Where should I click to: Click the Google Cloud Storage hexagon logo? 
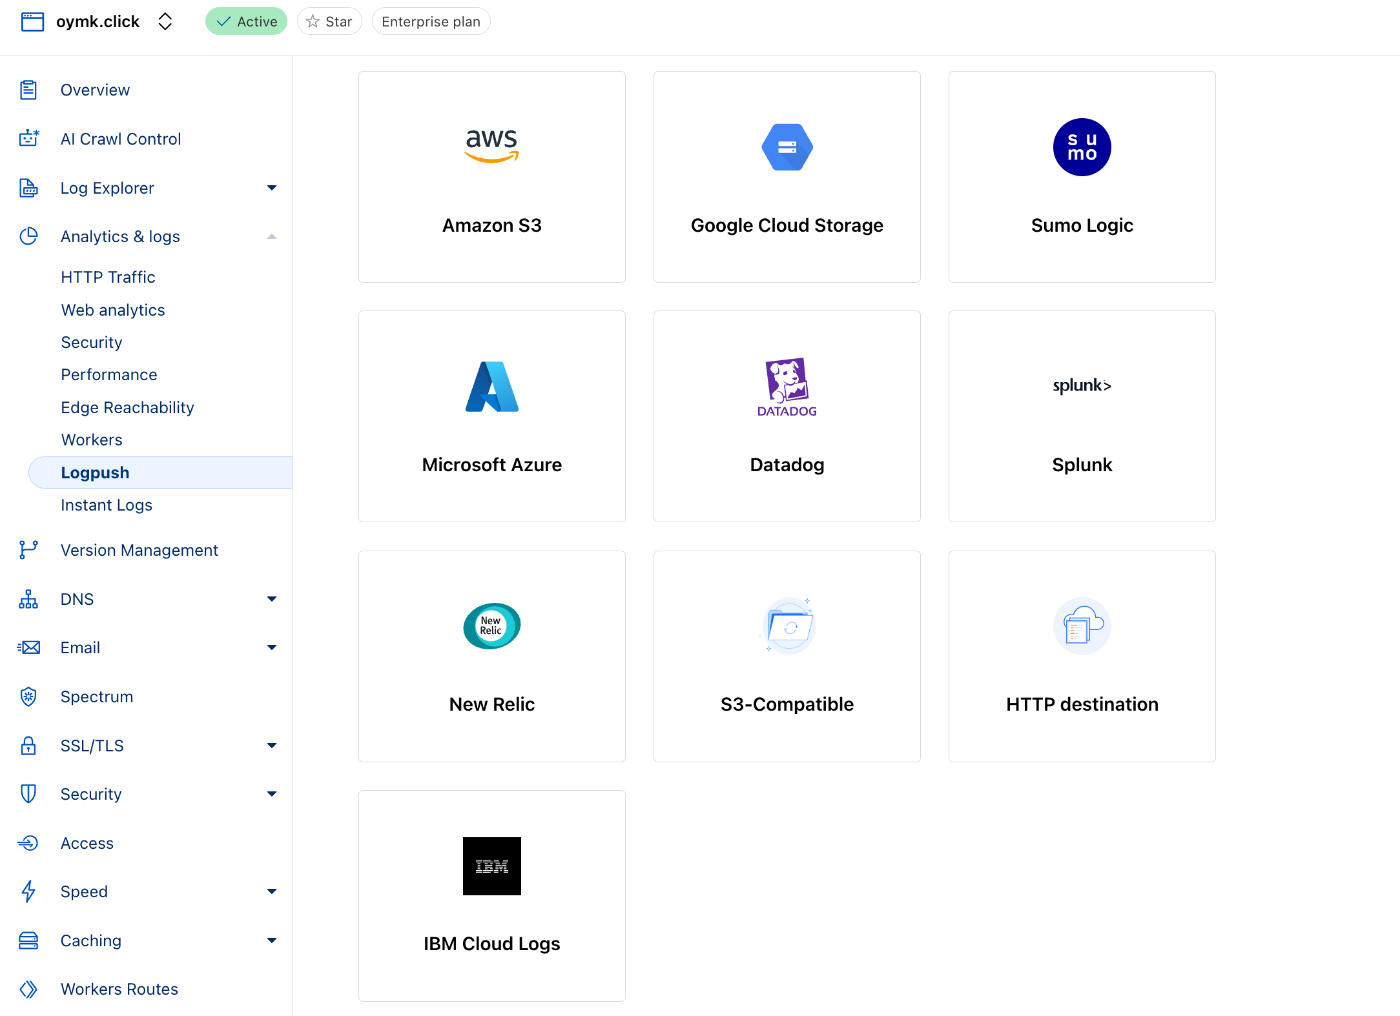(x=787, y=147)
